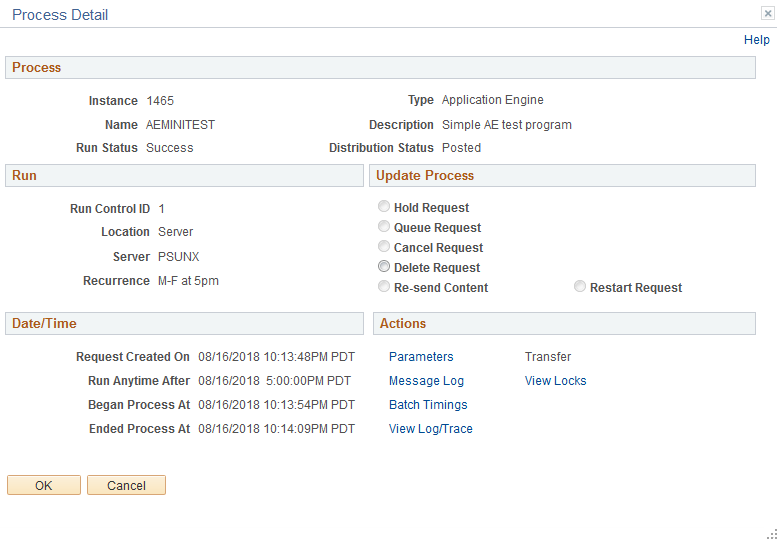
Task: Grab the resize handle at dialog corner
Action: (x=772, y=534)
